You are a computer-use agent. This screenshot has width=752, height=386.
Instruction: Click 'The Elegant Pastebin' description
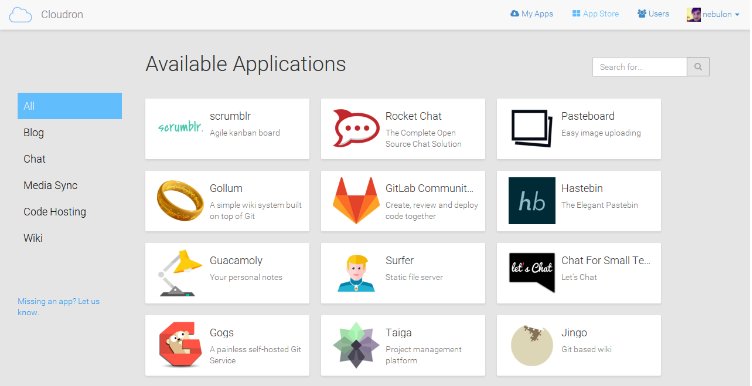pyautogui.click(x=599, y=205)
